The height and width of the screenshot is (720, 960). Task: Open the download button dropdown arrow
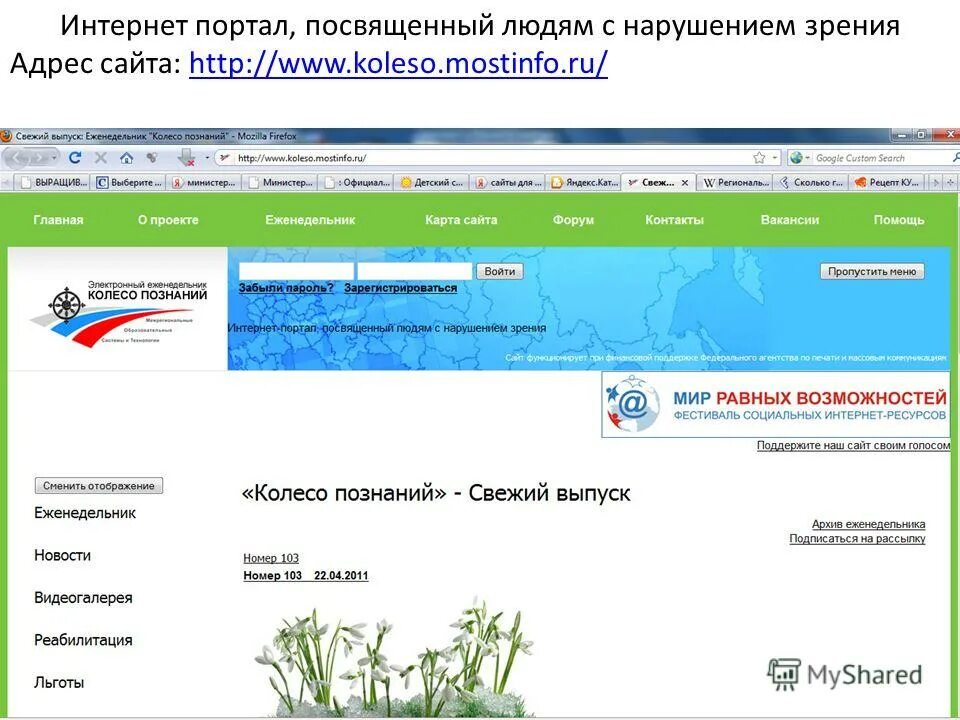[x=206, y=157]
